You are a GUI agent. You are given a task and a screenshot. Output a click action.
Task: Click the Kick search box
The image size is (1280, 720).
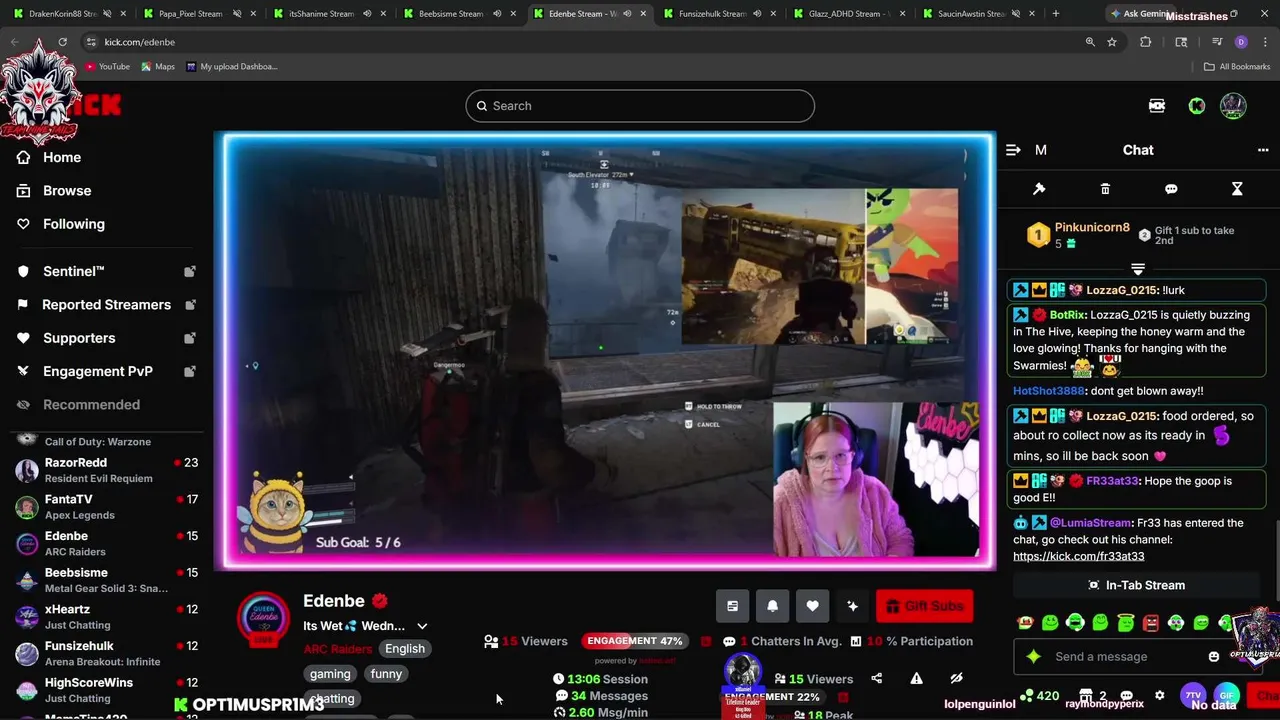tap(640, 106)
